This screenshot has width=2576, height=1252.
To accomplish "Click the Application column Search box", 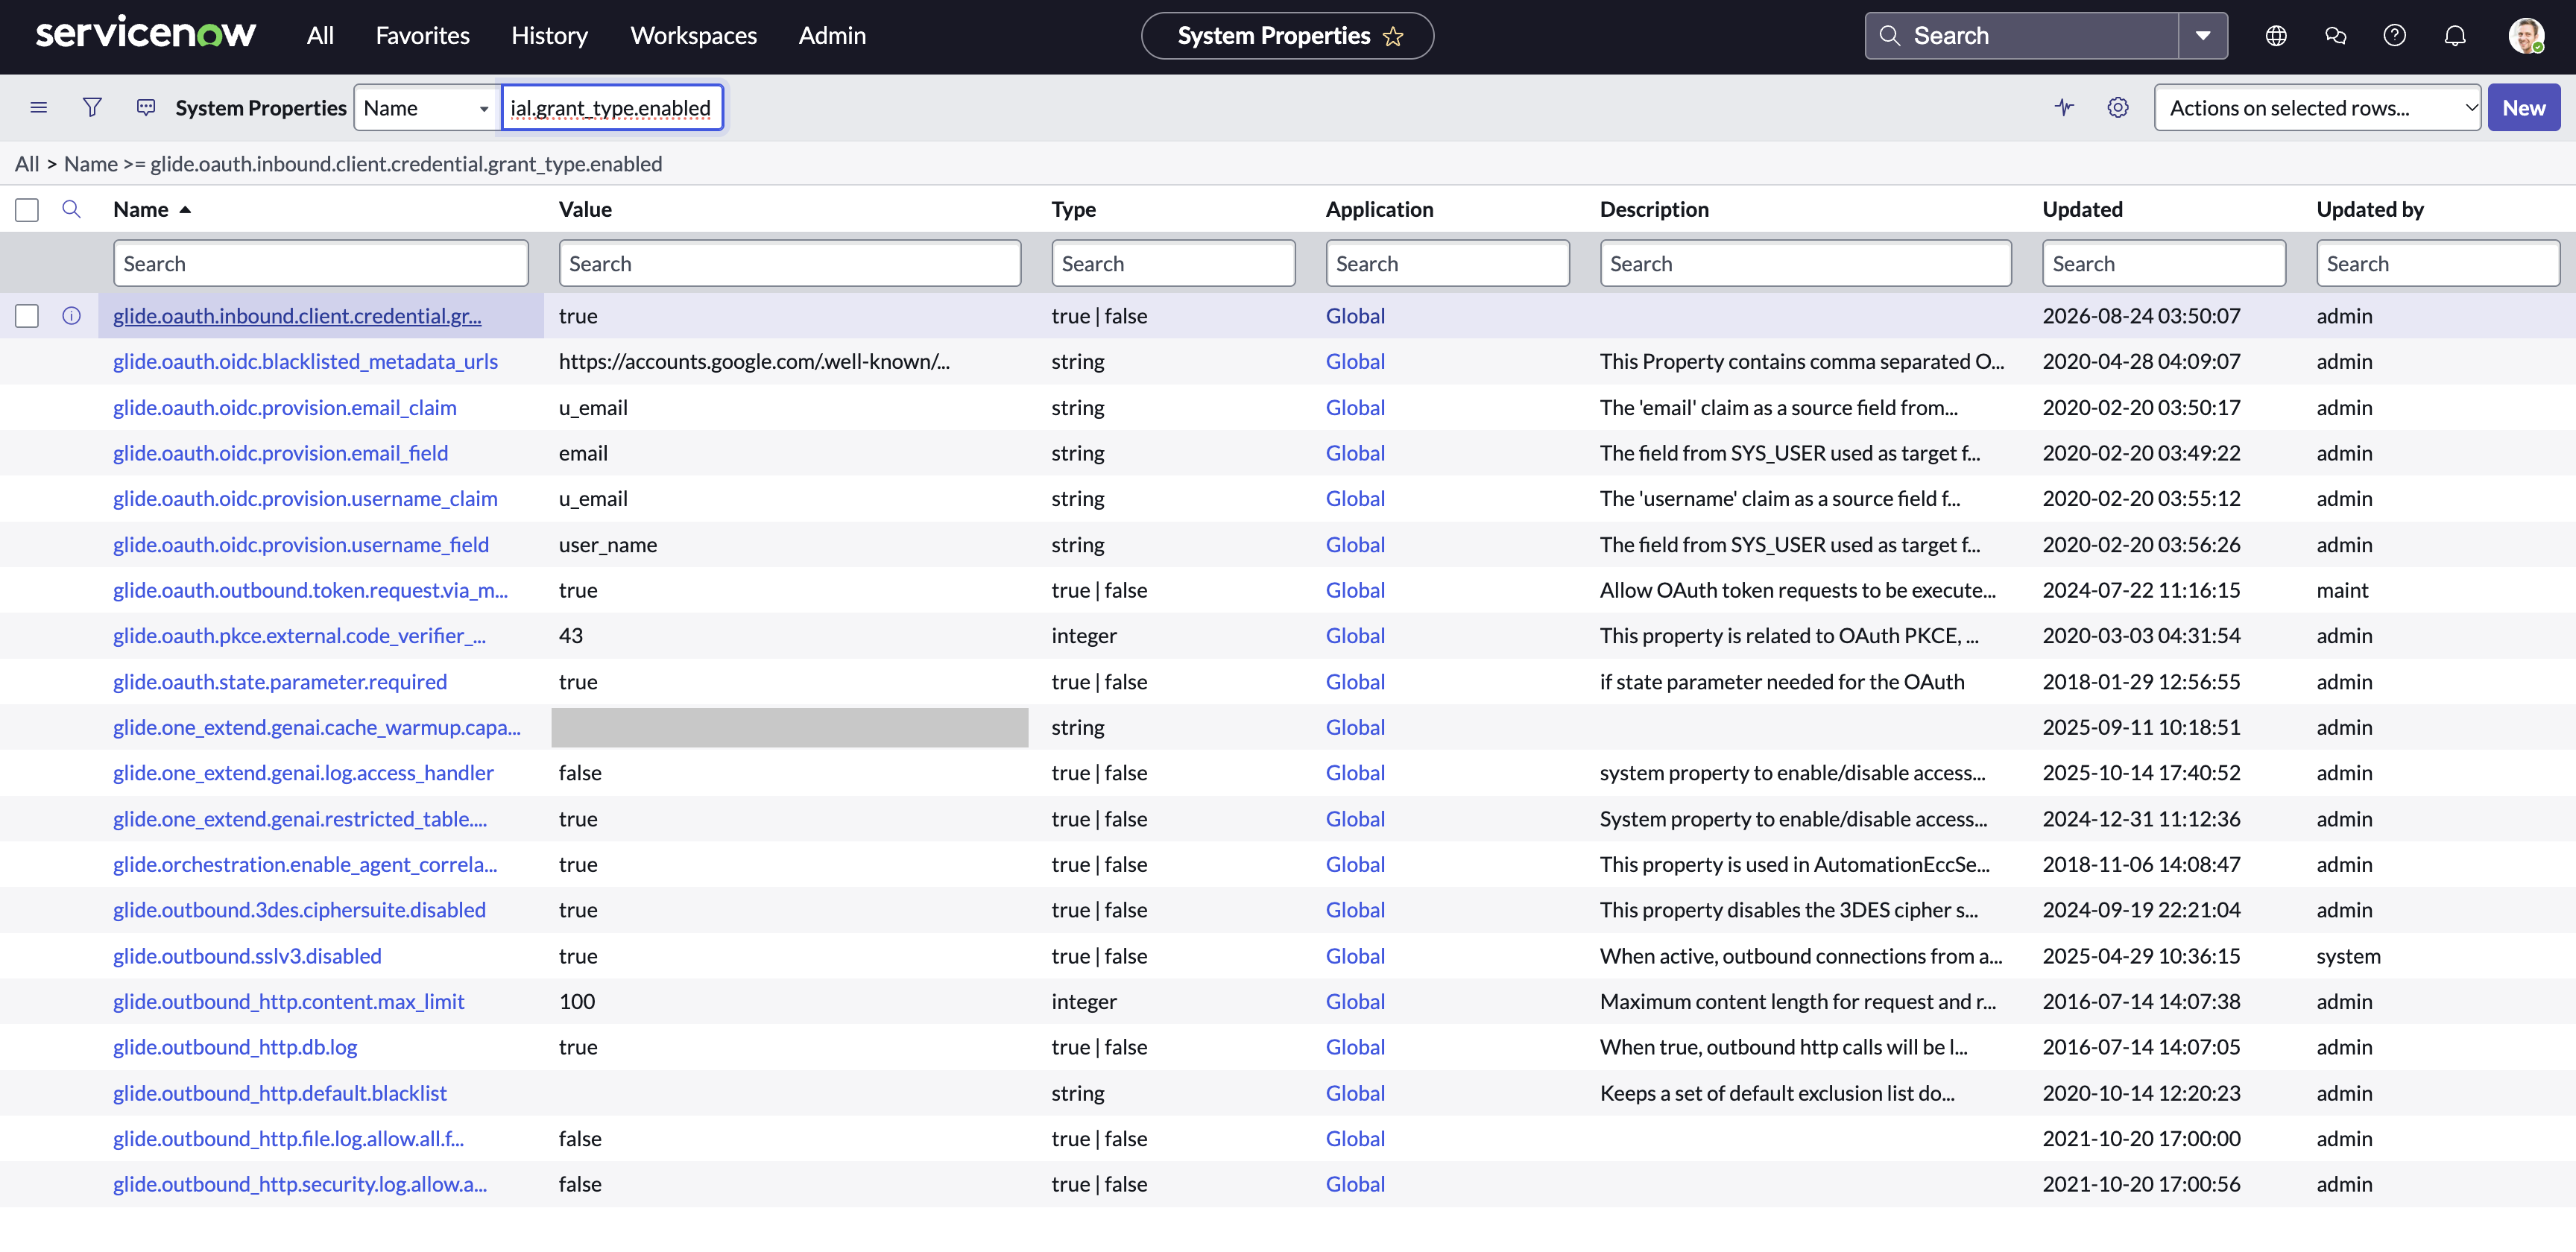I will coord(1447,263).
